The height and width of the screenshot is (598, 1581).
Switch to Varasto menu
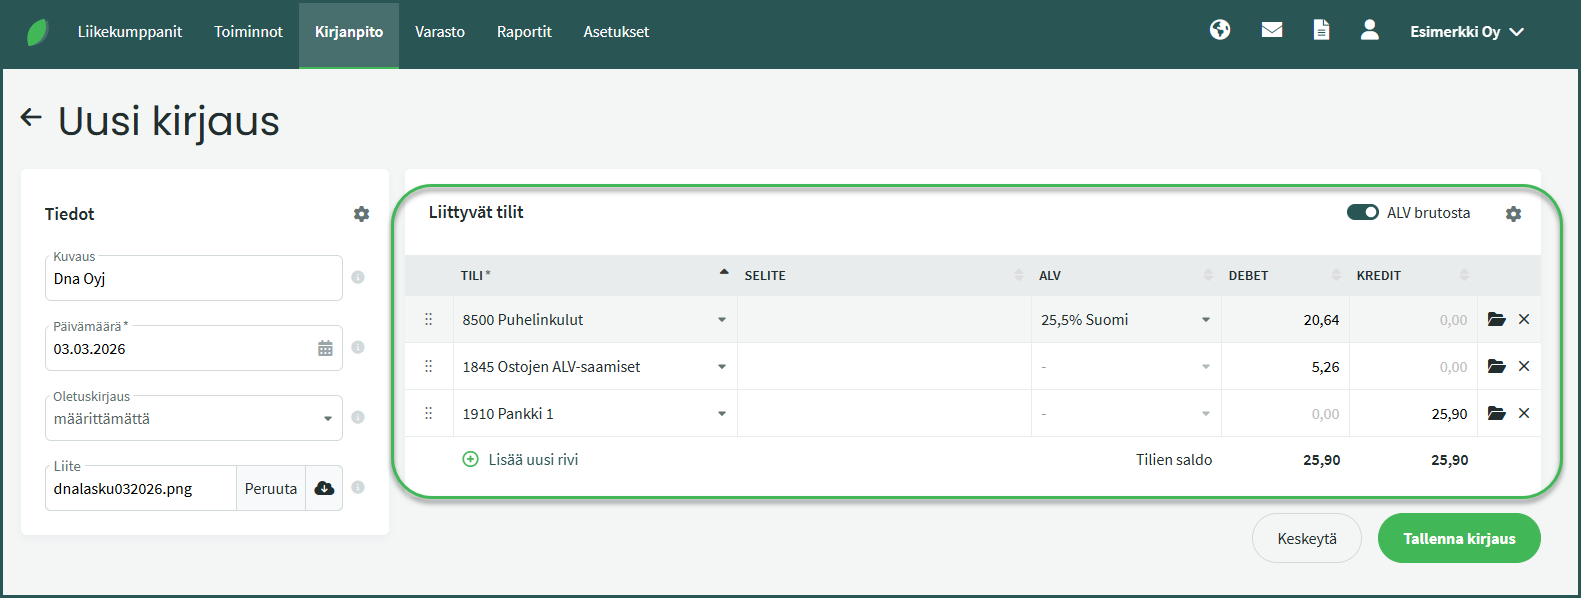click(440, 32)
